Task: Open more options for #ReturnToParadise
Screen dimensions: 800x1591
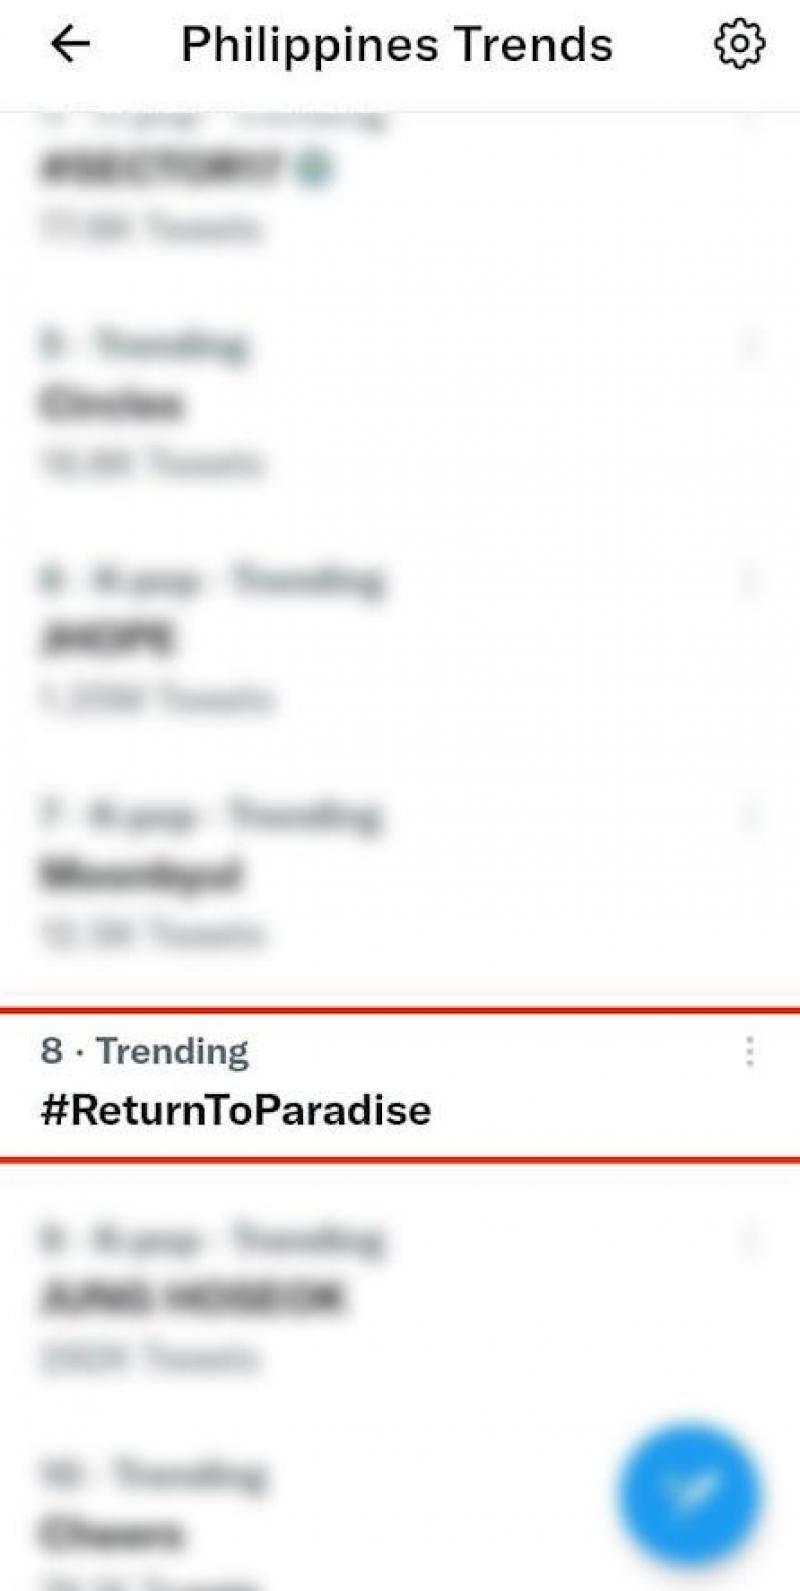Action: [x=749, y=1051]
